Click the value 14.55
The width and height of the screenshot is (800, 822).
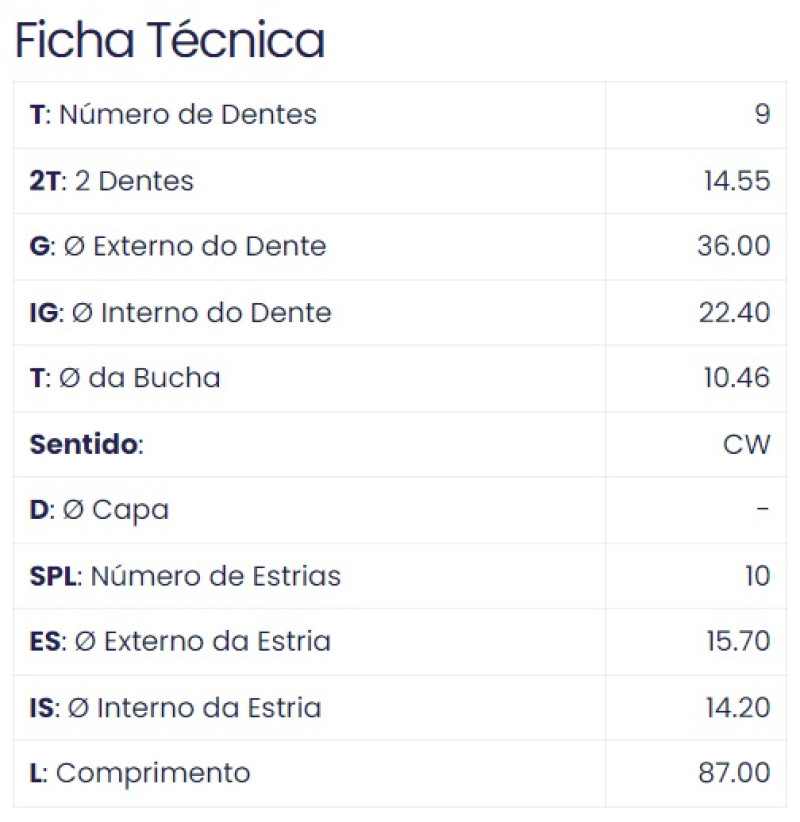pyautogui.click(x=736, y=181)
